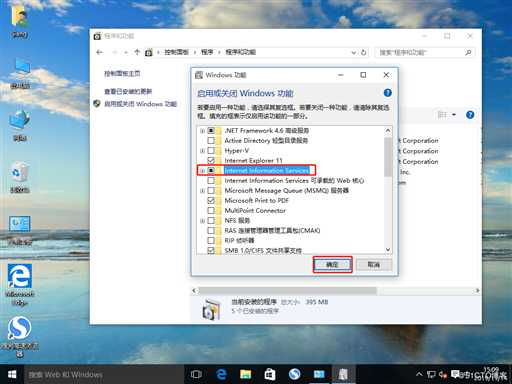Open help in Windows Features dialog

pyautogui.click(x=387, y=93)
